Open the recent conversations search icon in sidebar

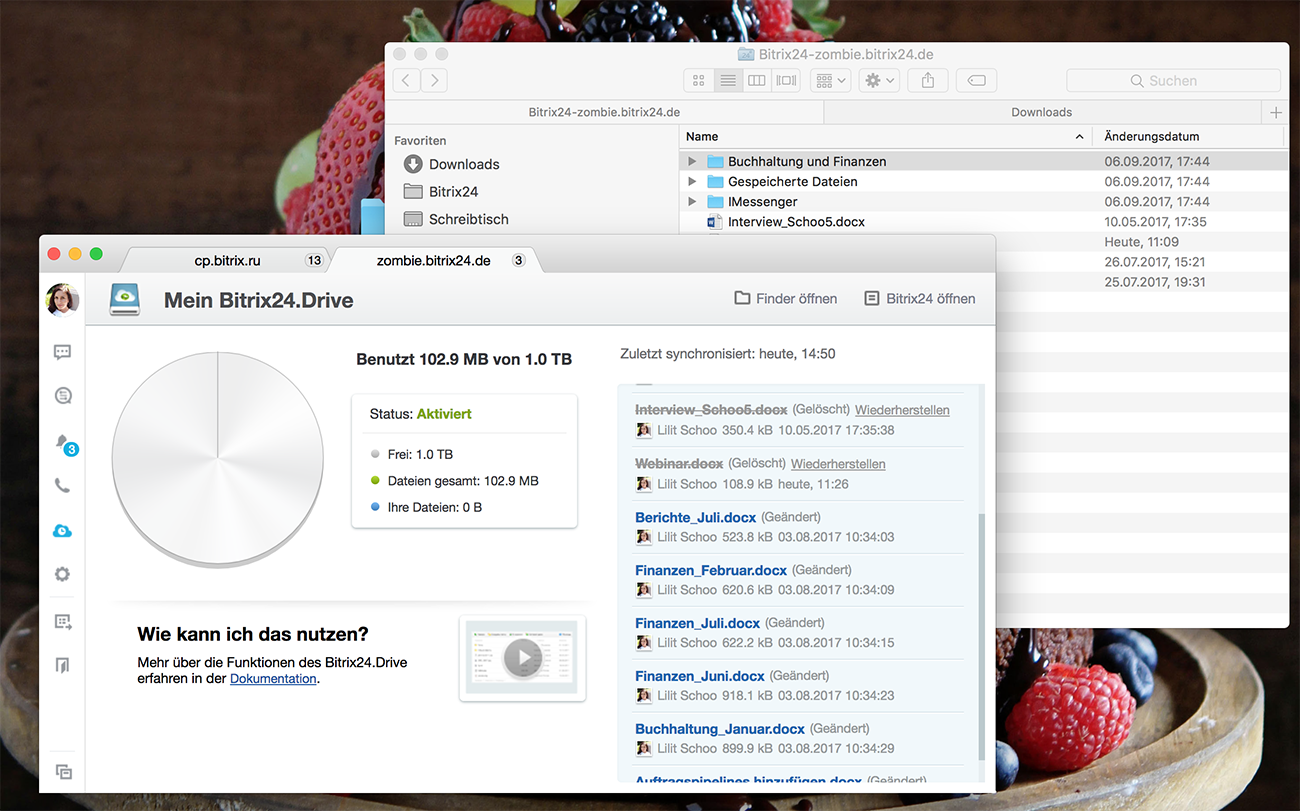[x=62, y=396]
